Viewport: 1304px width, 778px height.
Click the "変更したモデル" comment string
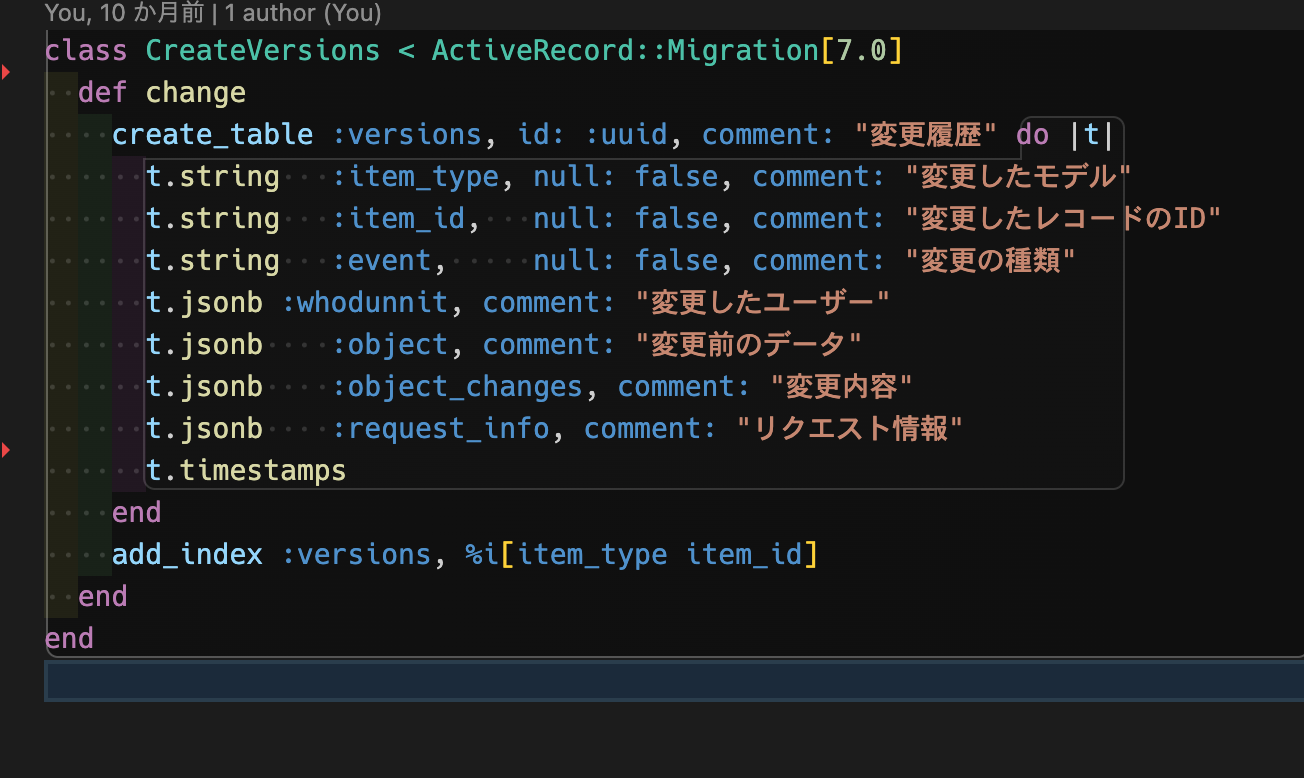(1017, 176)
